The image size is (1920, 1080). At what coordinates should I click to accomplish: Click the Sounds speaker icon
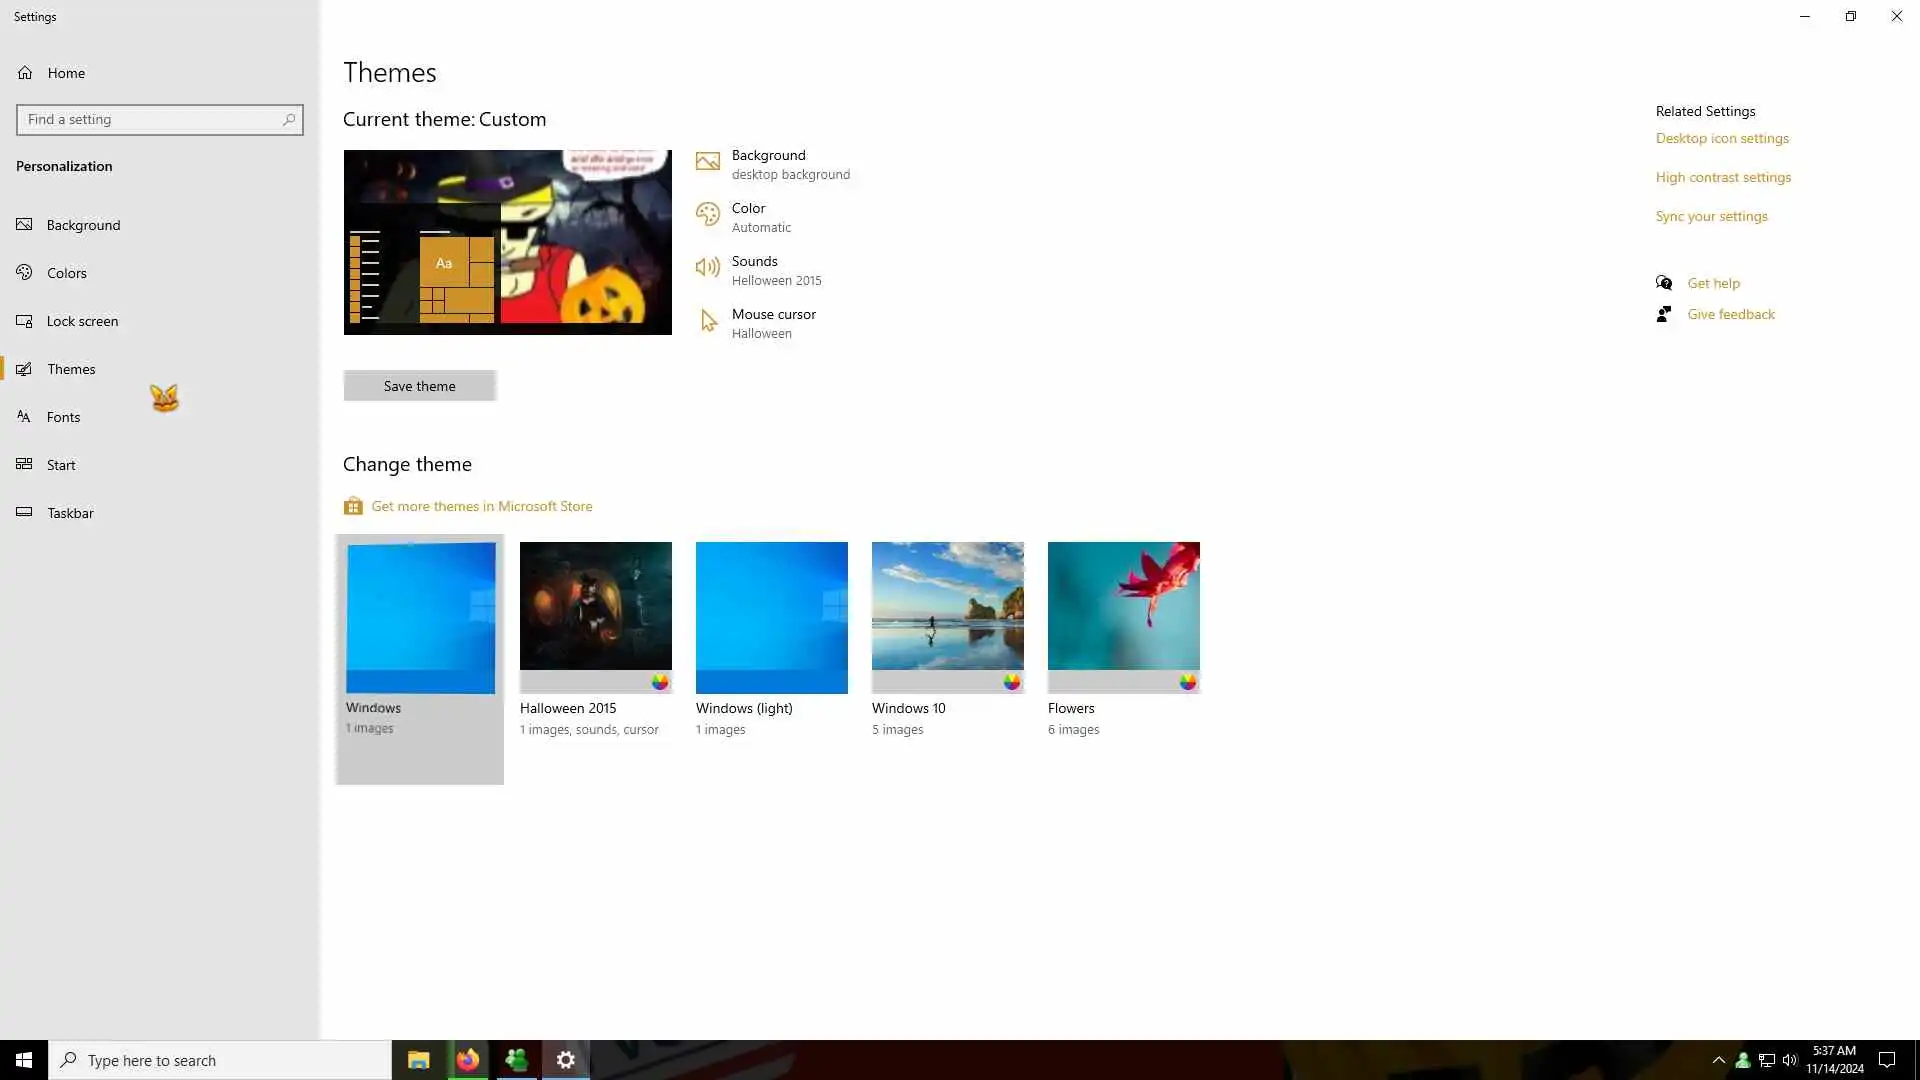707,267
